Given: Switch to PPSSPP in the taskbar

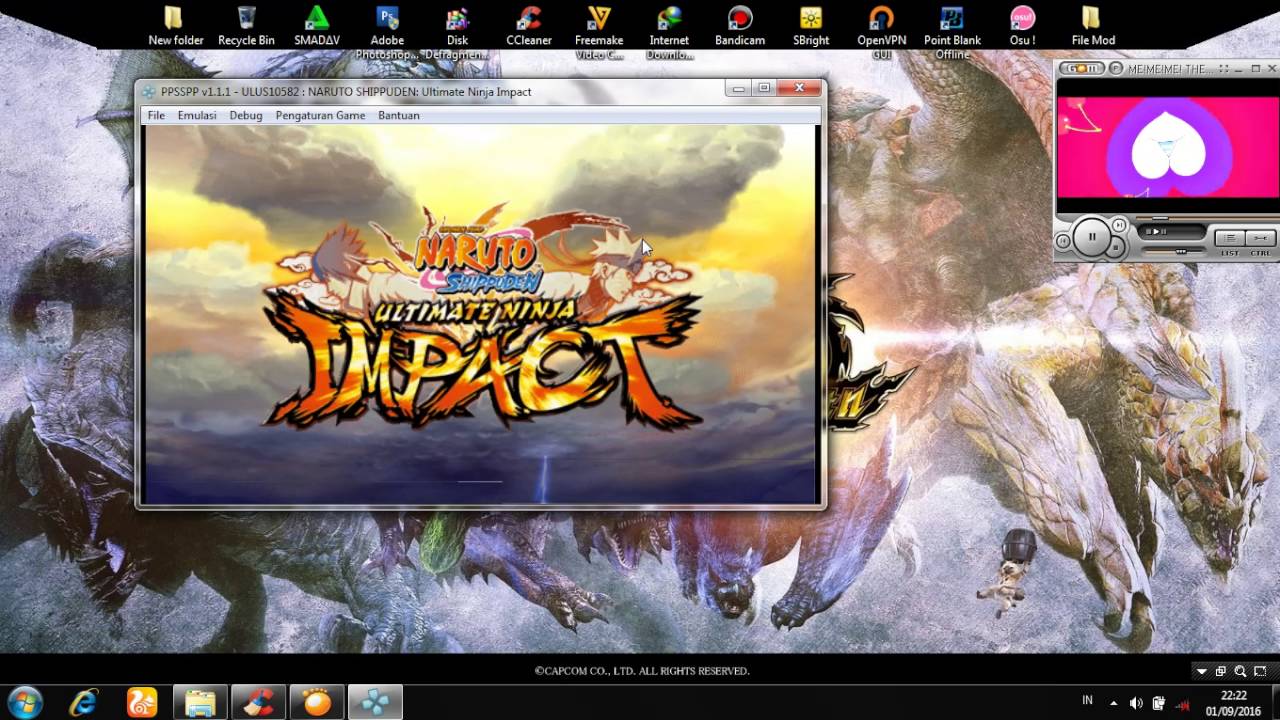Looking at the screenshot, I should pyautogui.click(x=375, y=702).
